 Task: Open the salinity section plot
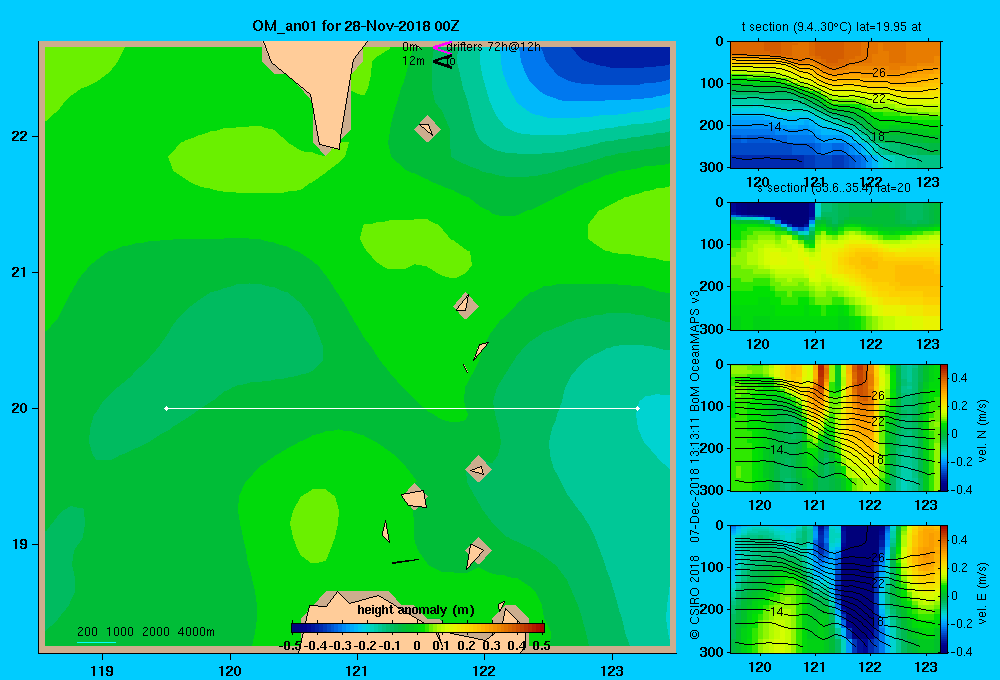point(835,266)
